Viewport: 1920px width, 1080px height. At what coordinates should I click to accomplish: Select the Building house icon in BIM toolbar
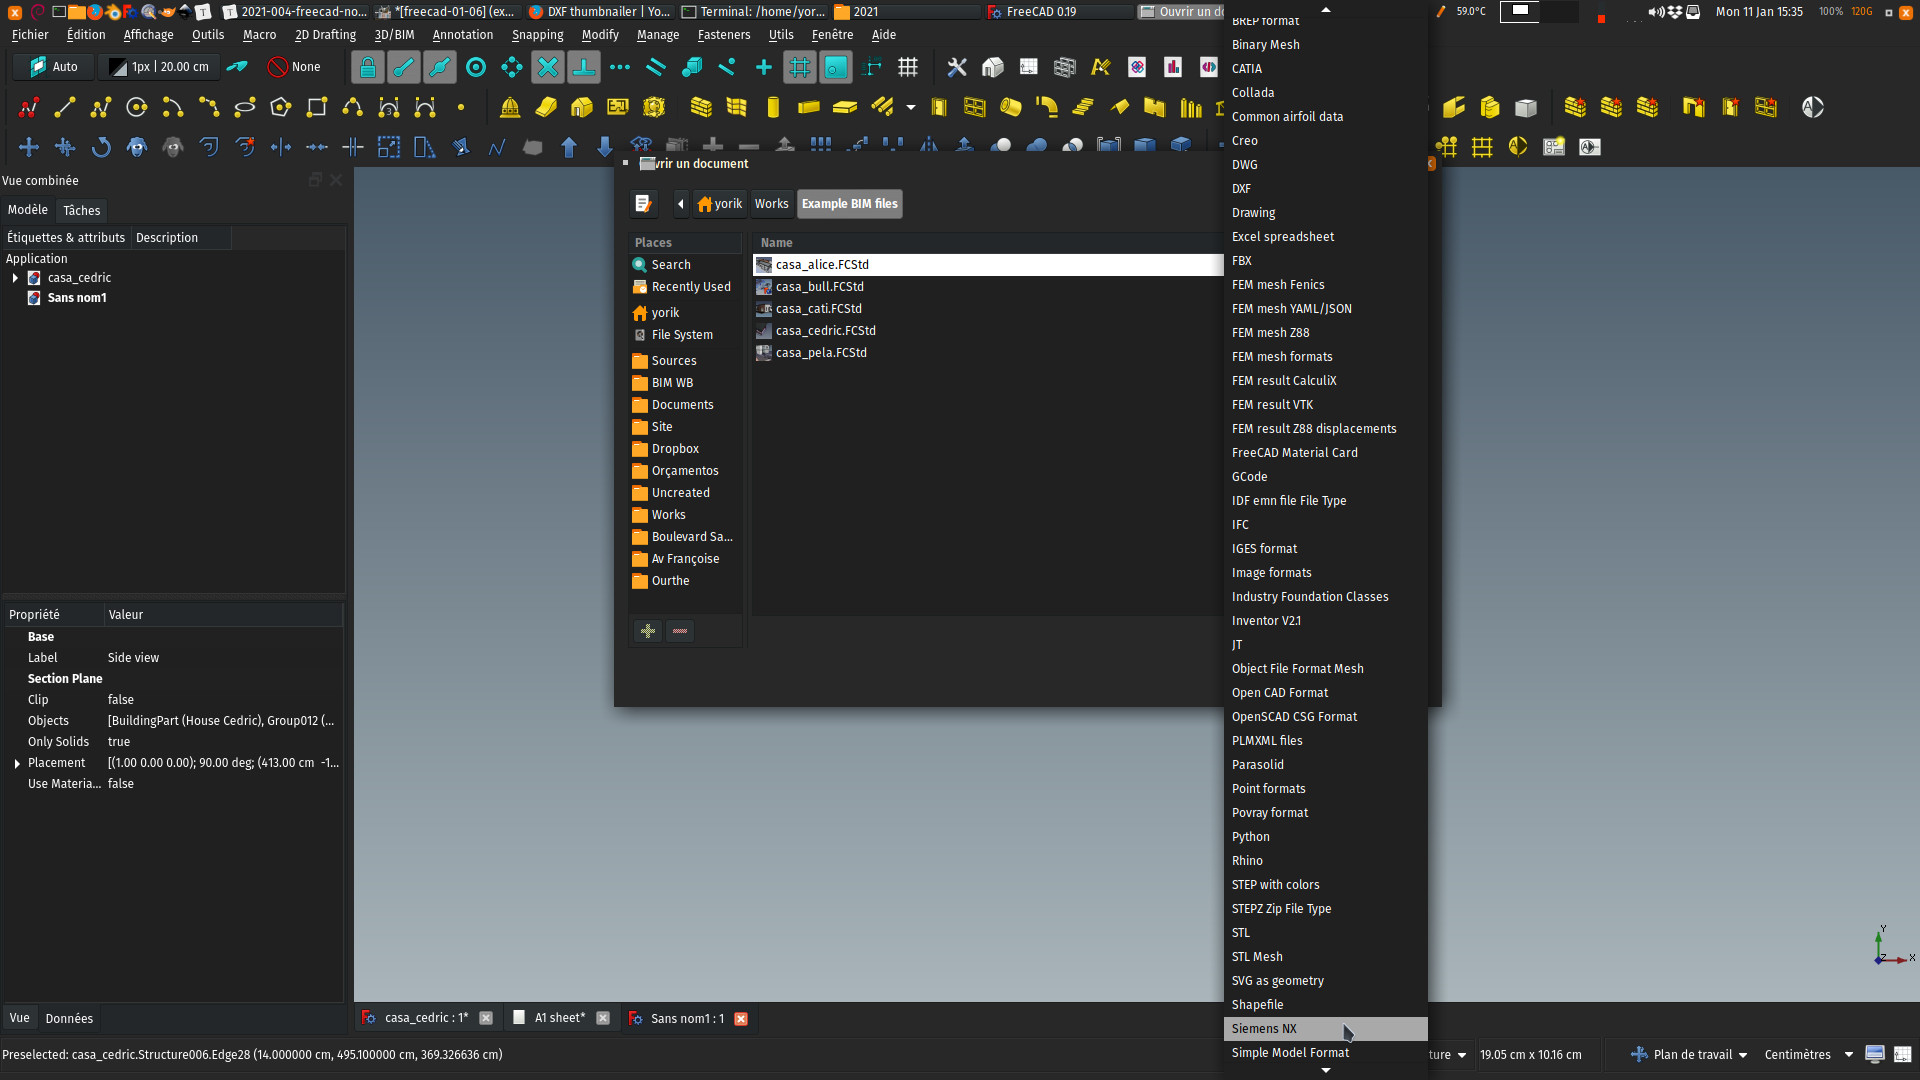582,107
